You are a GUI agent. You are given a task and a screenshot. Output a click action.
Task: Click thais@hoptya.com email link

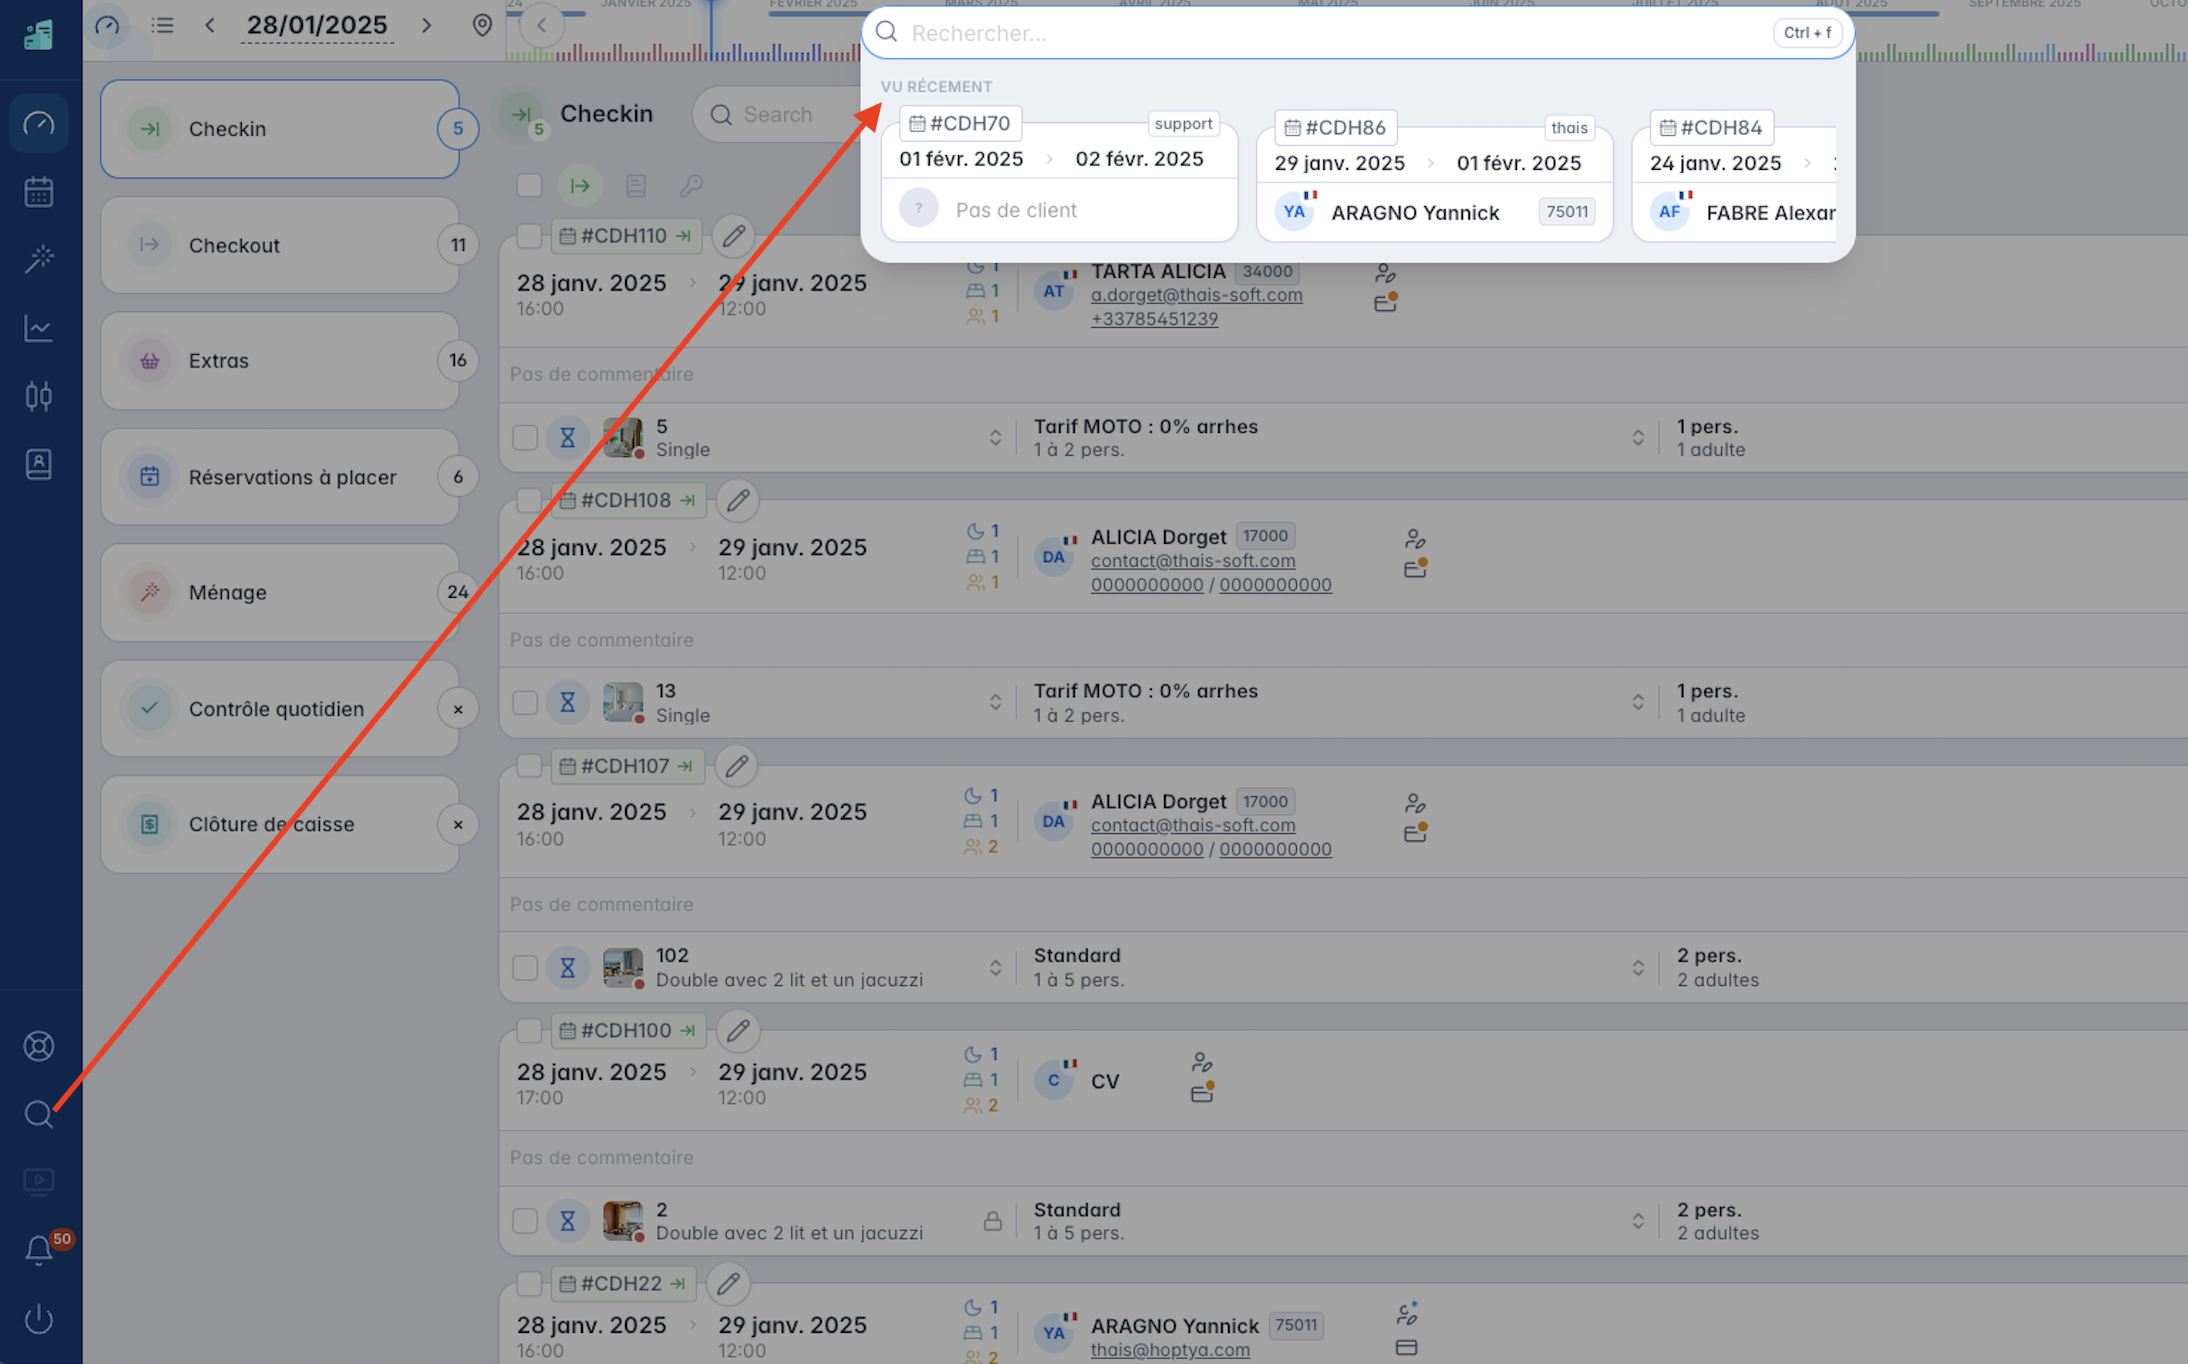(1170, 1350)
